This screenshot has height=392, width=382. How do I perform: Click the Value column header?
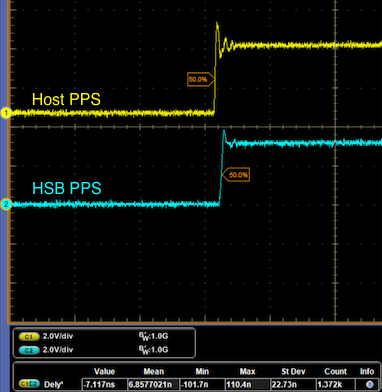pos(104,371)
